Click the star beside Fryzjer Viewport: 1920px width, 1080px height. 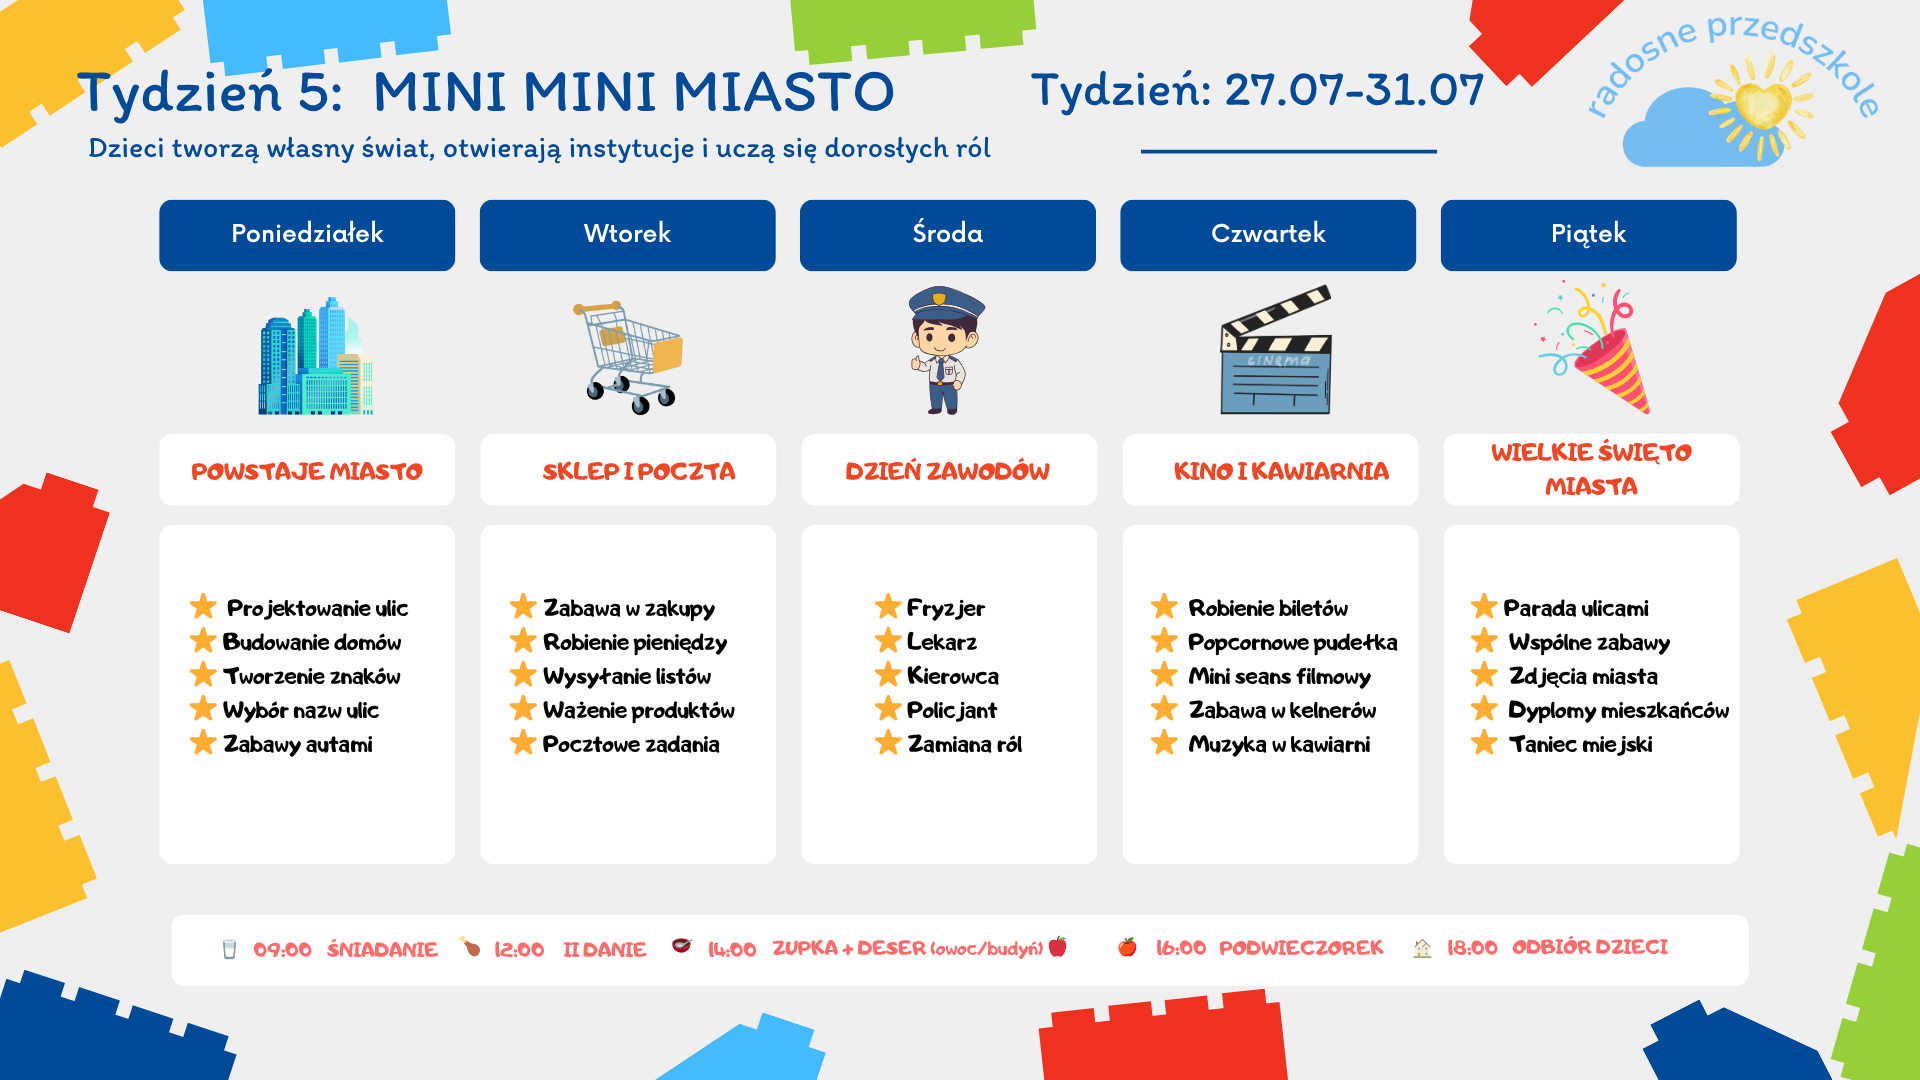(x=888, y=606)
